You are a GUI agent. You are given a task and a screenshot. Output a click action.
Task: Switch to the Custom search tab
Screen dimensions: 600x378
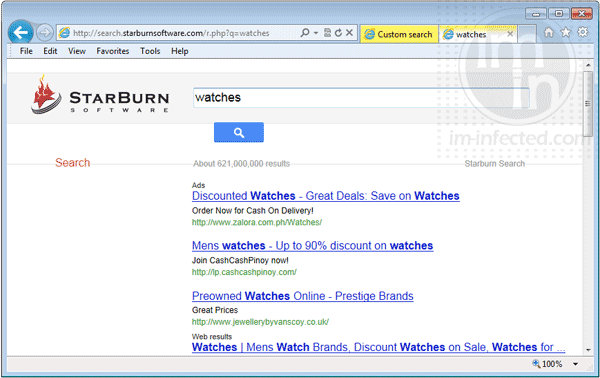[x=399, y=34]
